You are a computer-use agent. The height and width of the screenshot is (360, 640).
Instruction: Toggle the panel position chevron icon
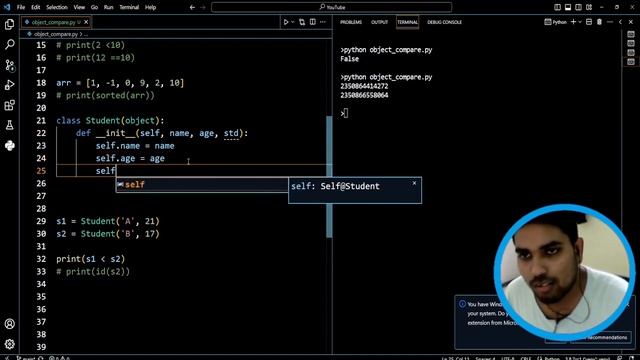(620, 22)
